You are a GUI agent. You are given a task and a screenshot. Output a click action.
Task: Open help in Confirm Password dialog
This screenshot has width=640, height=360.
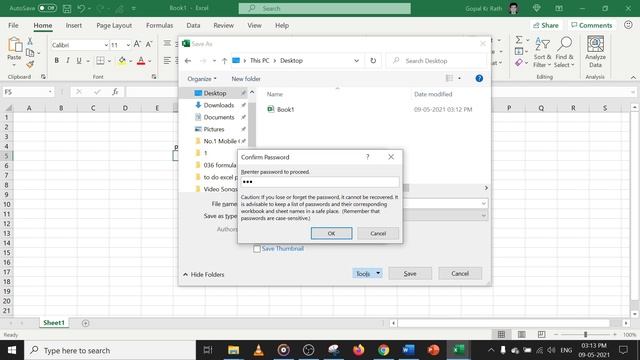pos(367,157)
